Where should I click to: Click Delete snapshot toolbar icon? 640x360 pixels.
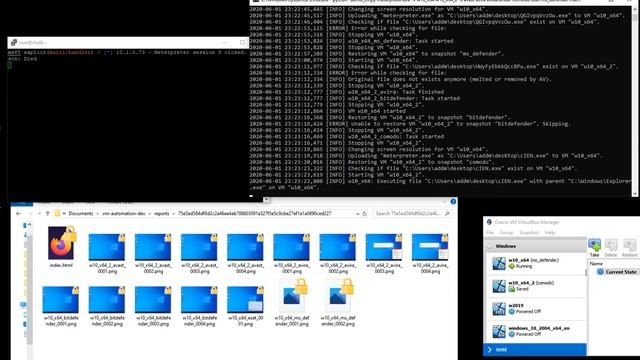pyautogui.click(x=611, y=247)
